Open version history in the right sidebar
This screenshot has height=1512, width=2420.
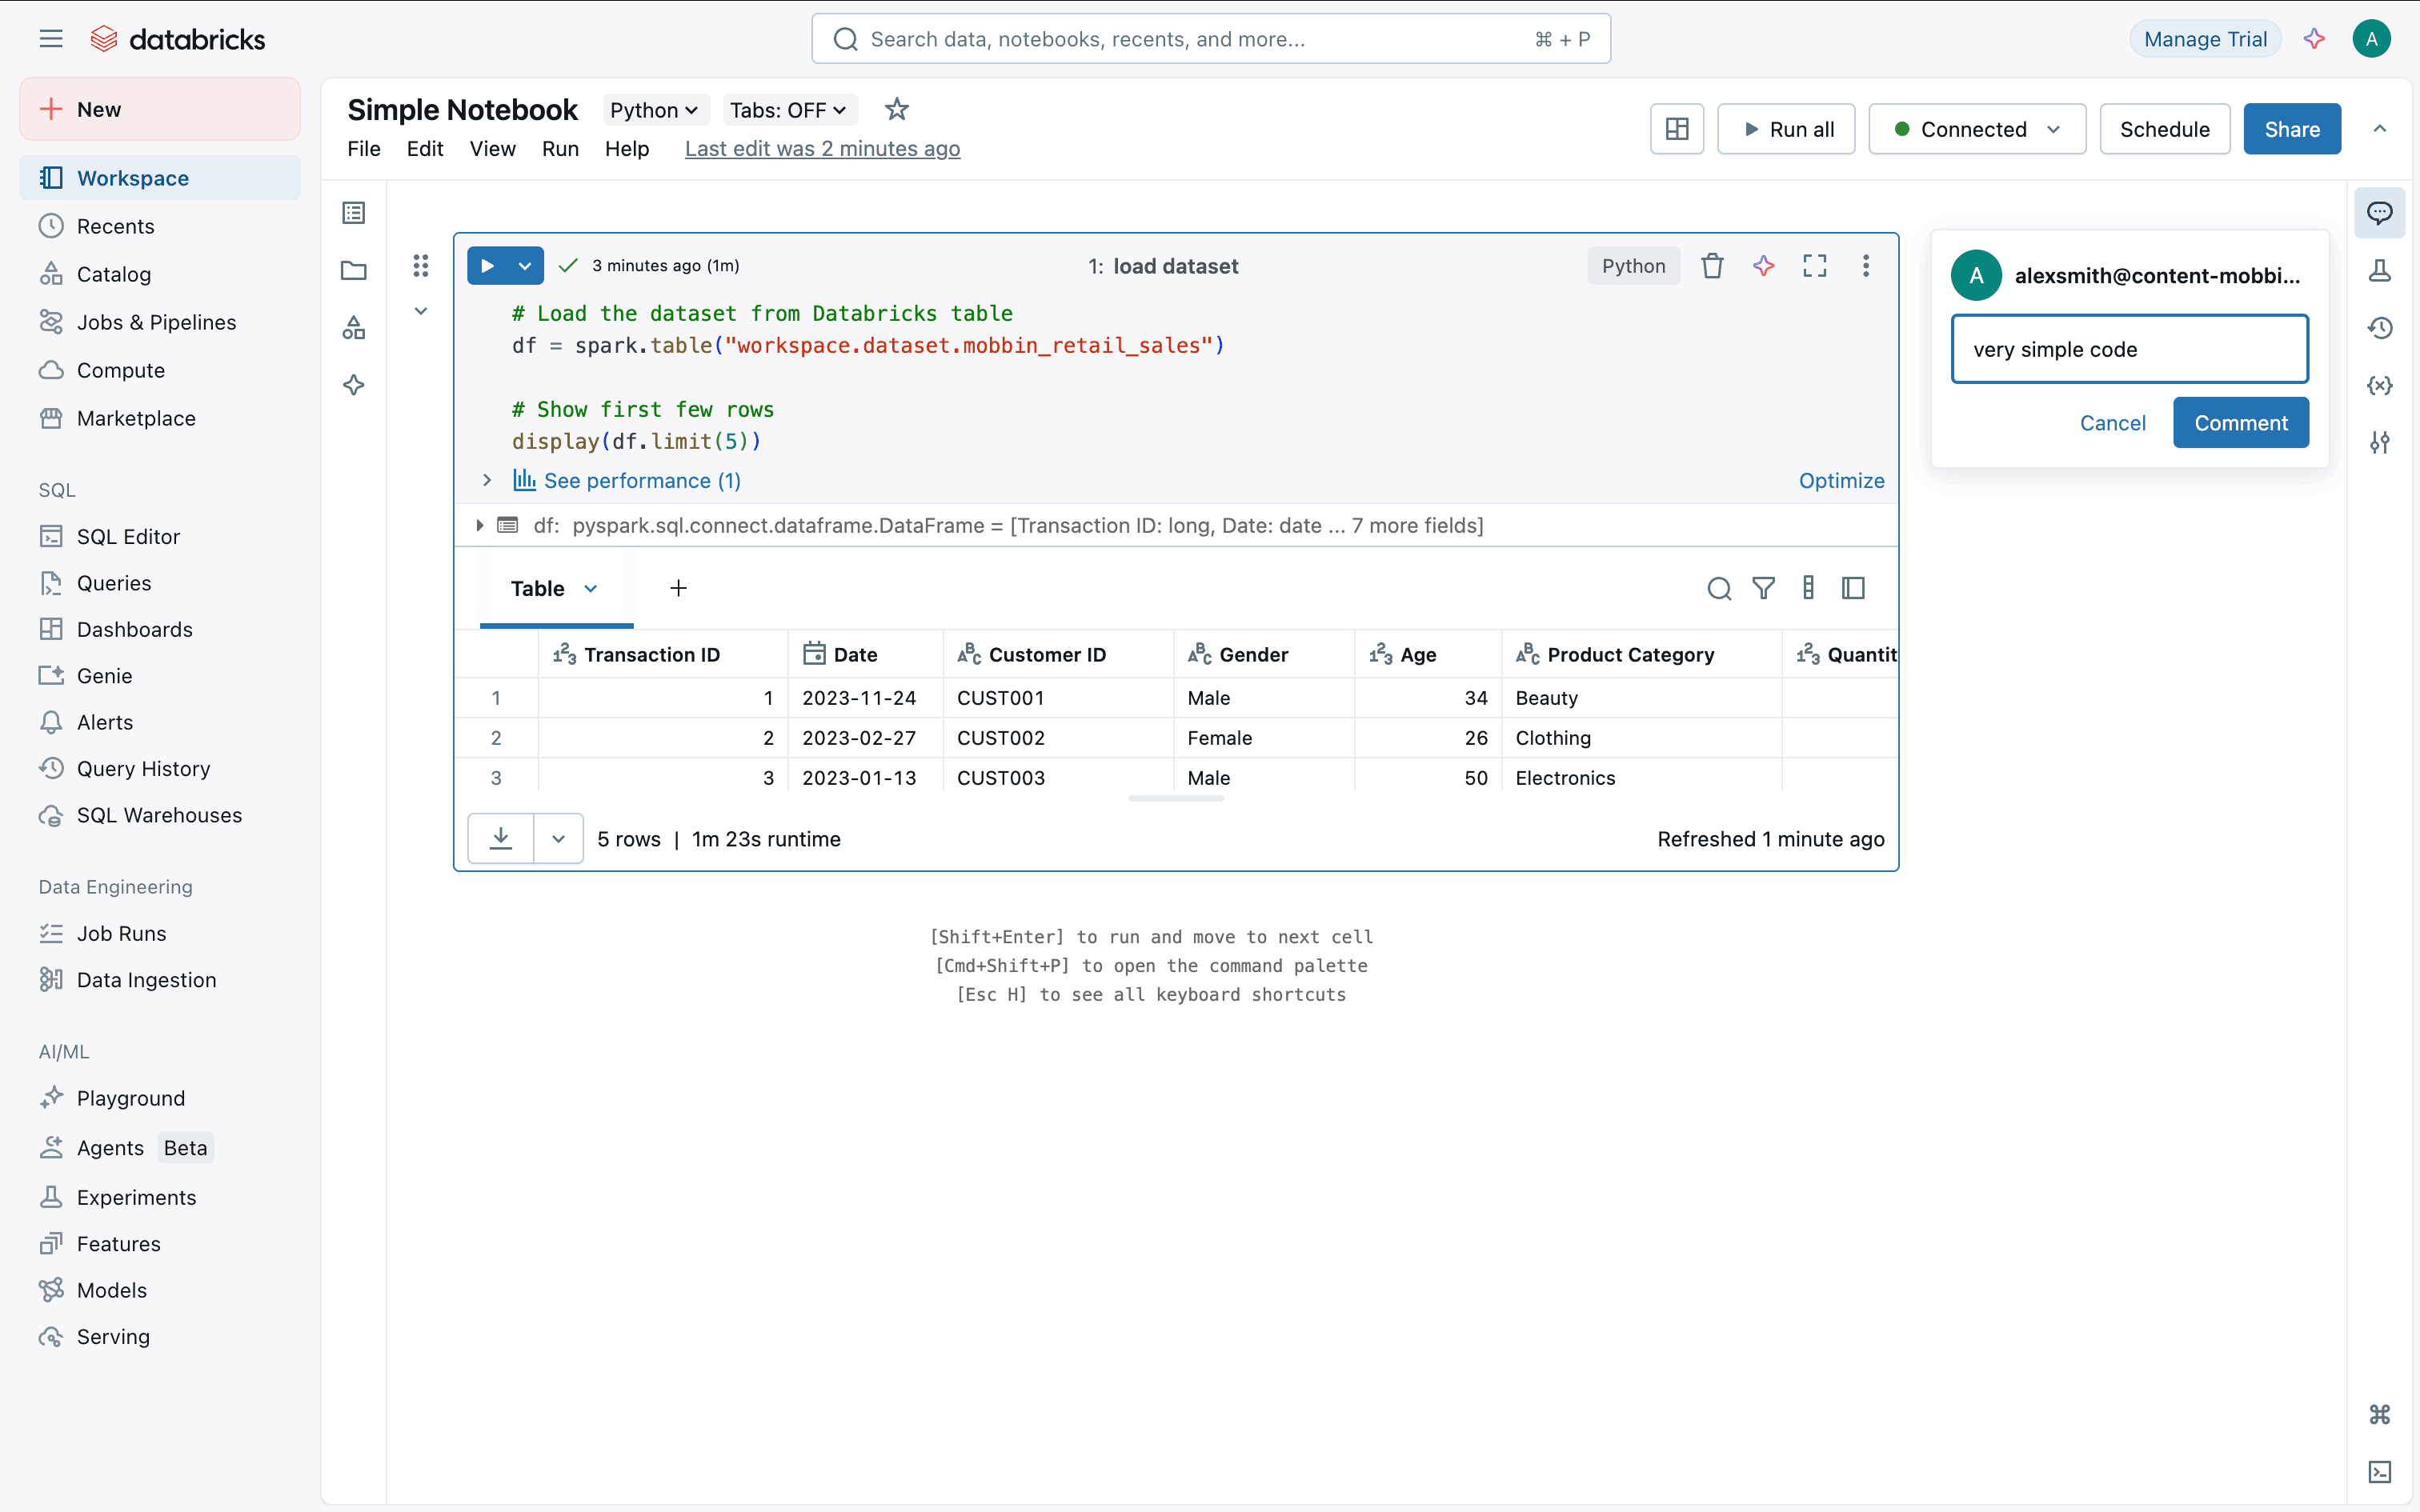2379,328
